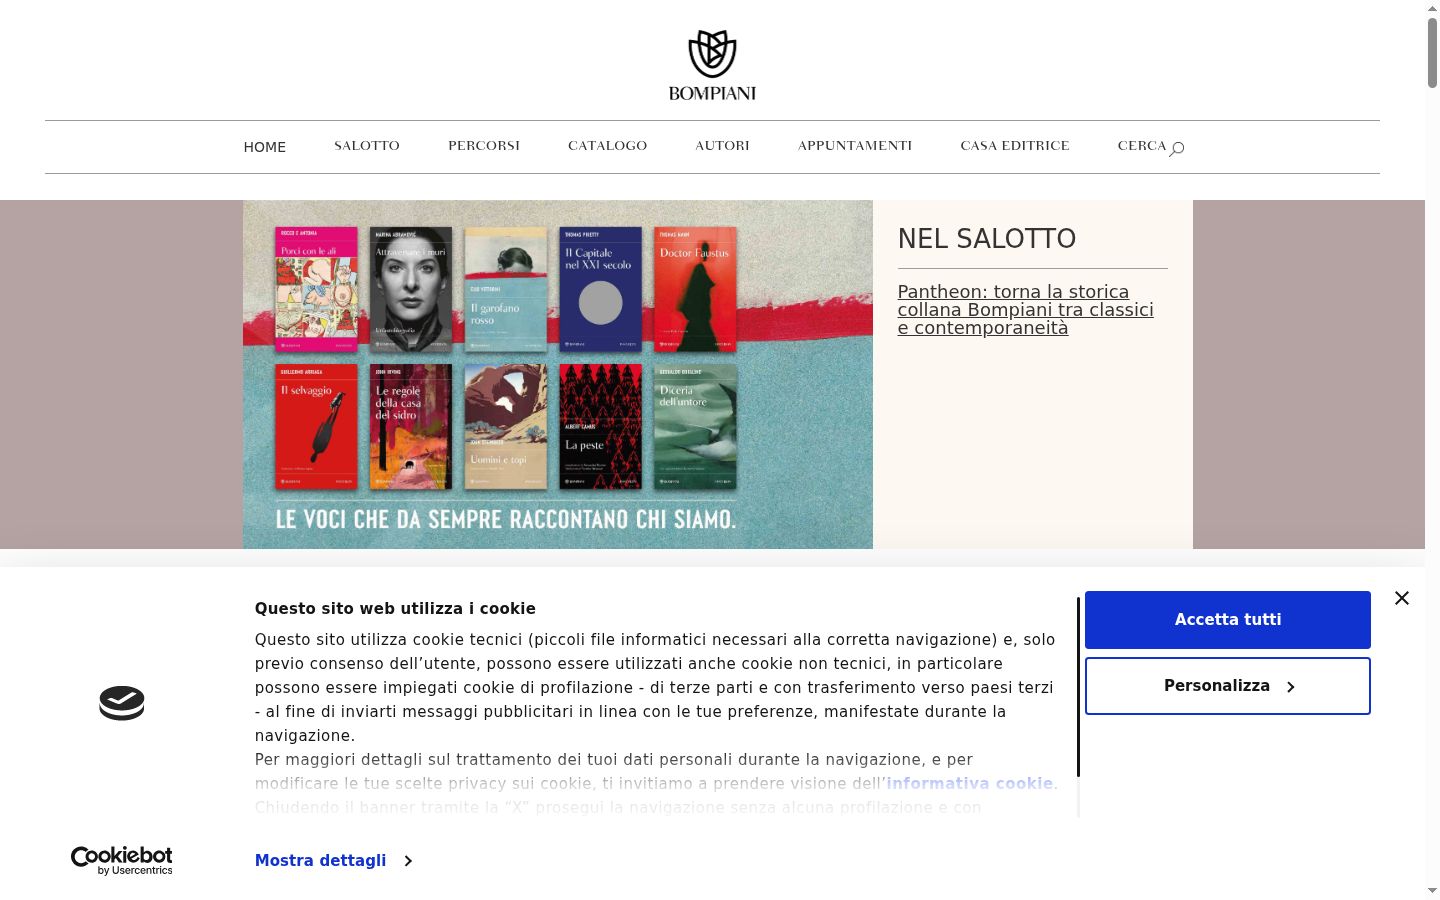
Task: Click the Uomini e topi book cover
Action: (506, 427)
